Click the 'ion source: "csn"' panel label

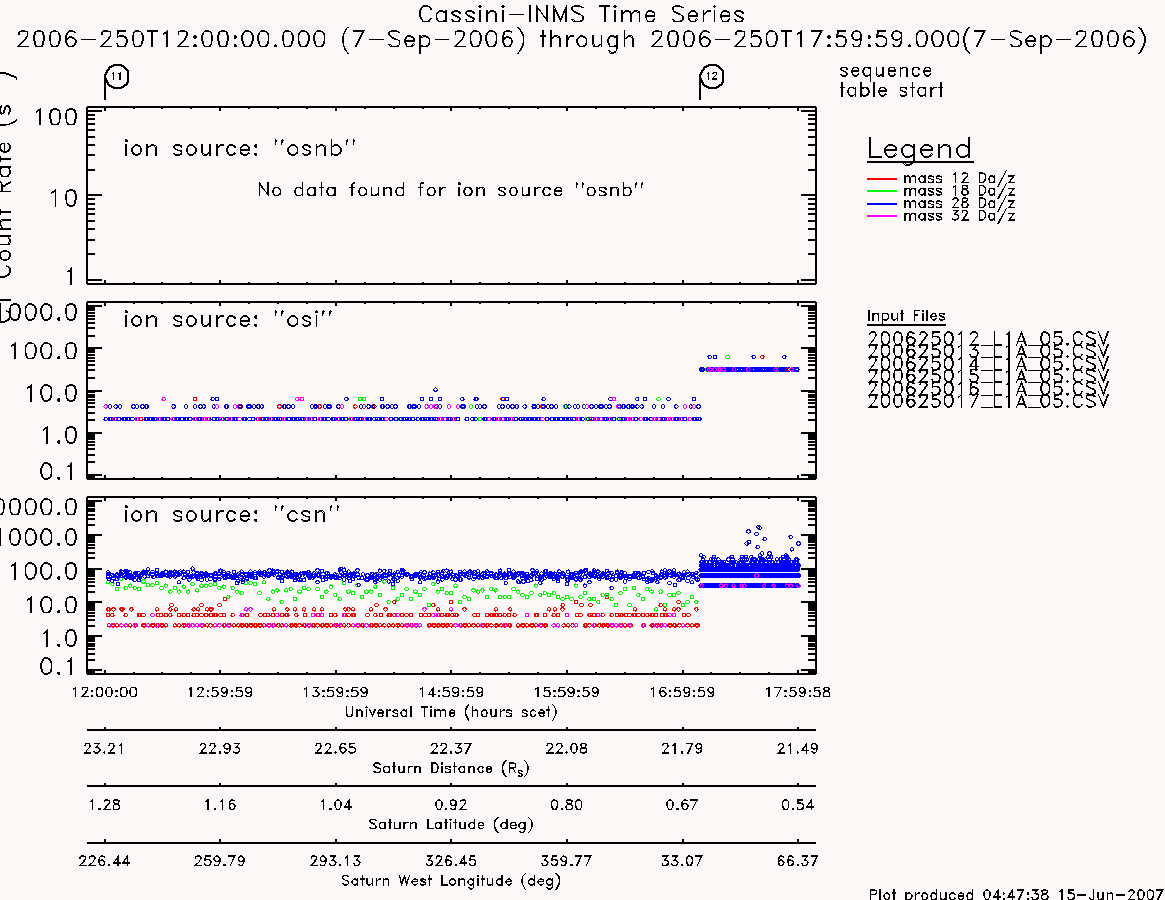click(231, 514)
